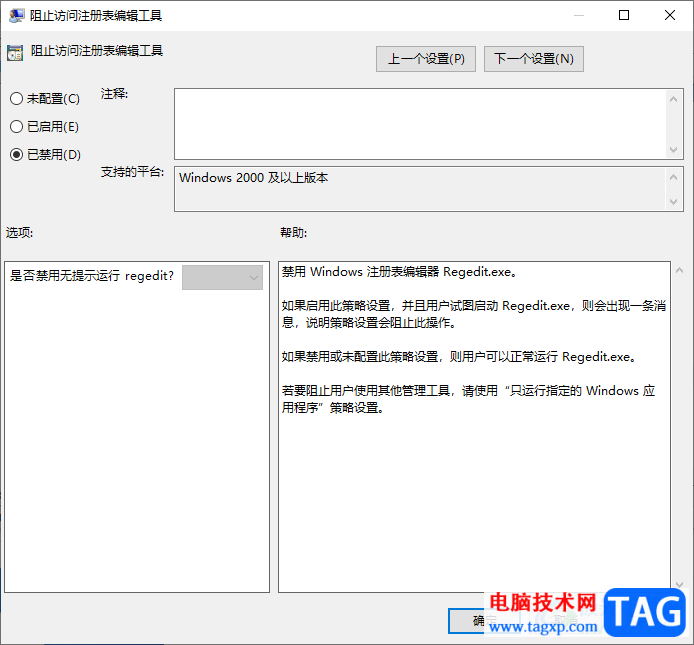
Task: Click help text 禁用 Windows 注册表编辑器 Regedit.exe
Action: click(x=399, y=272)
